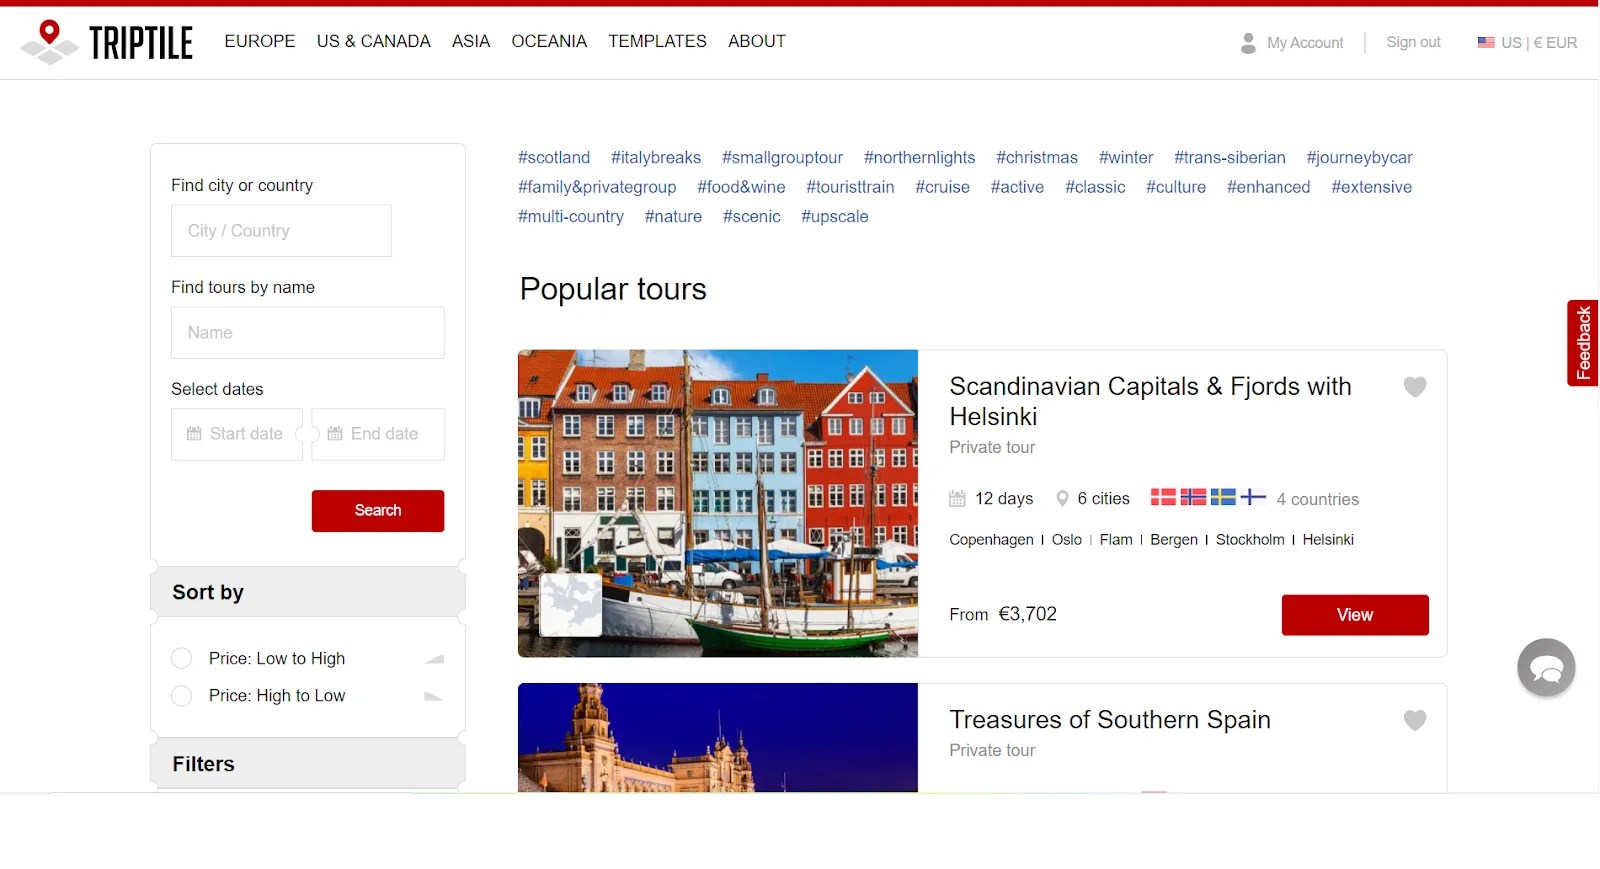Click the Norway flag icon
Image resolution: width=1600 pixels, height=869 pixels.
[1193, 497]
